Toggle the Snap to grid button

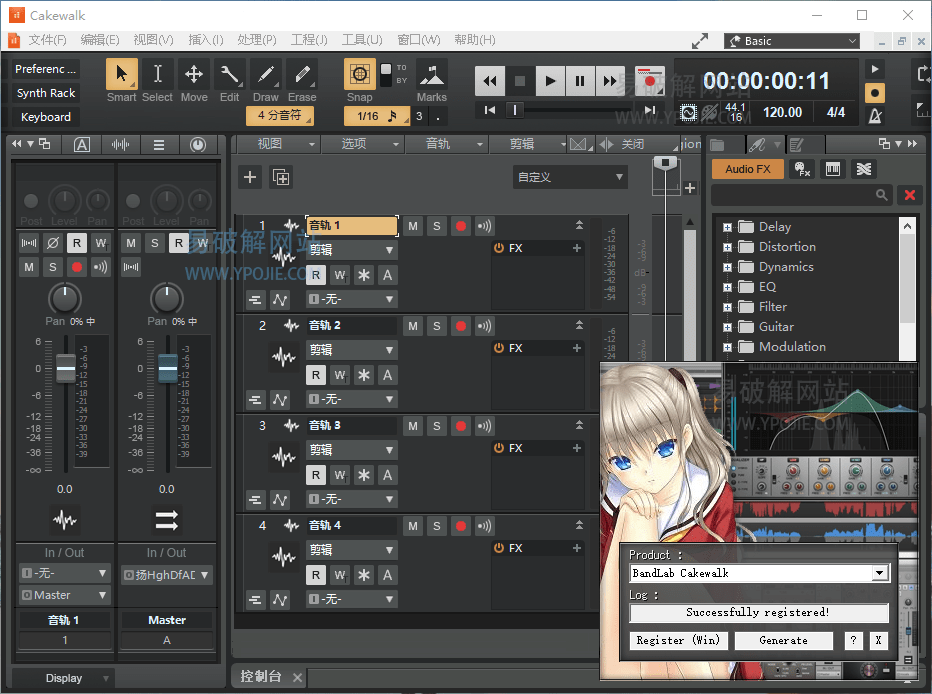360,75
